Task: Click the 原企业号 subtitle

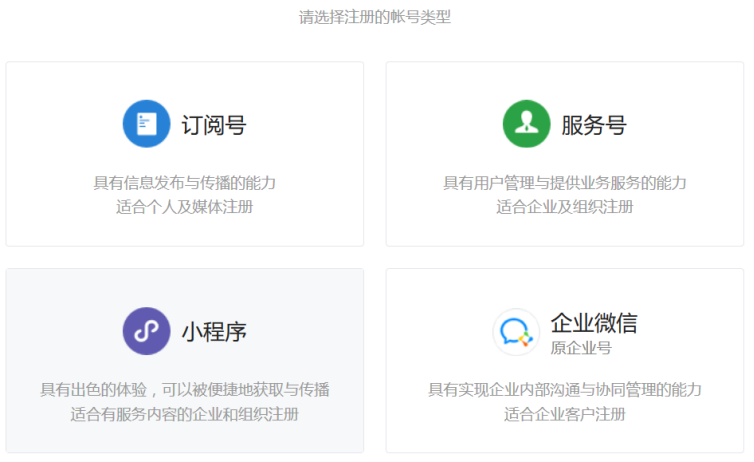Action: [581, 348]
